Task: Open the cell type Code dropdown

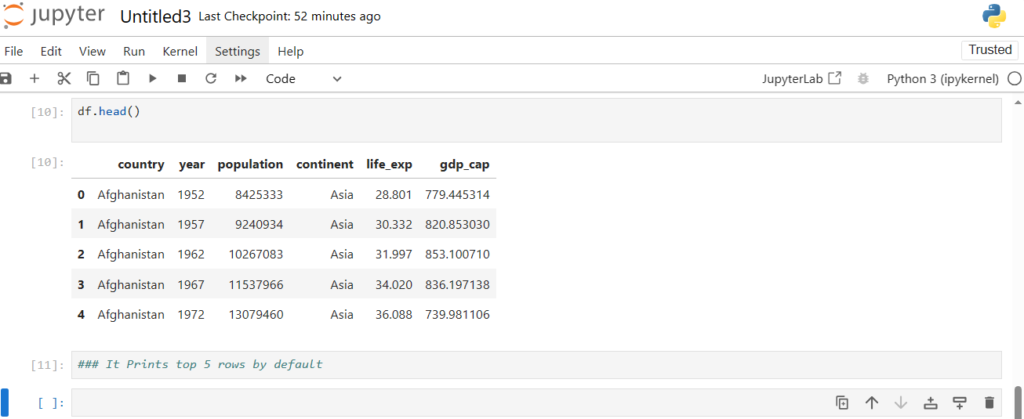Action: [303, 78]
